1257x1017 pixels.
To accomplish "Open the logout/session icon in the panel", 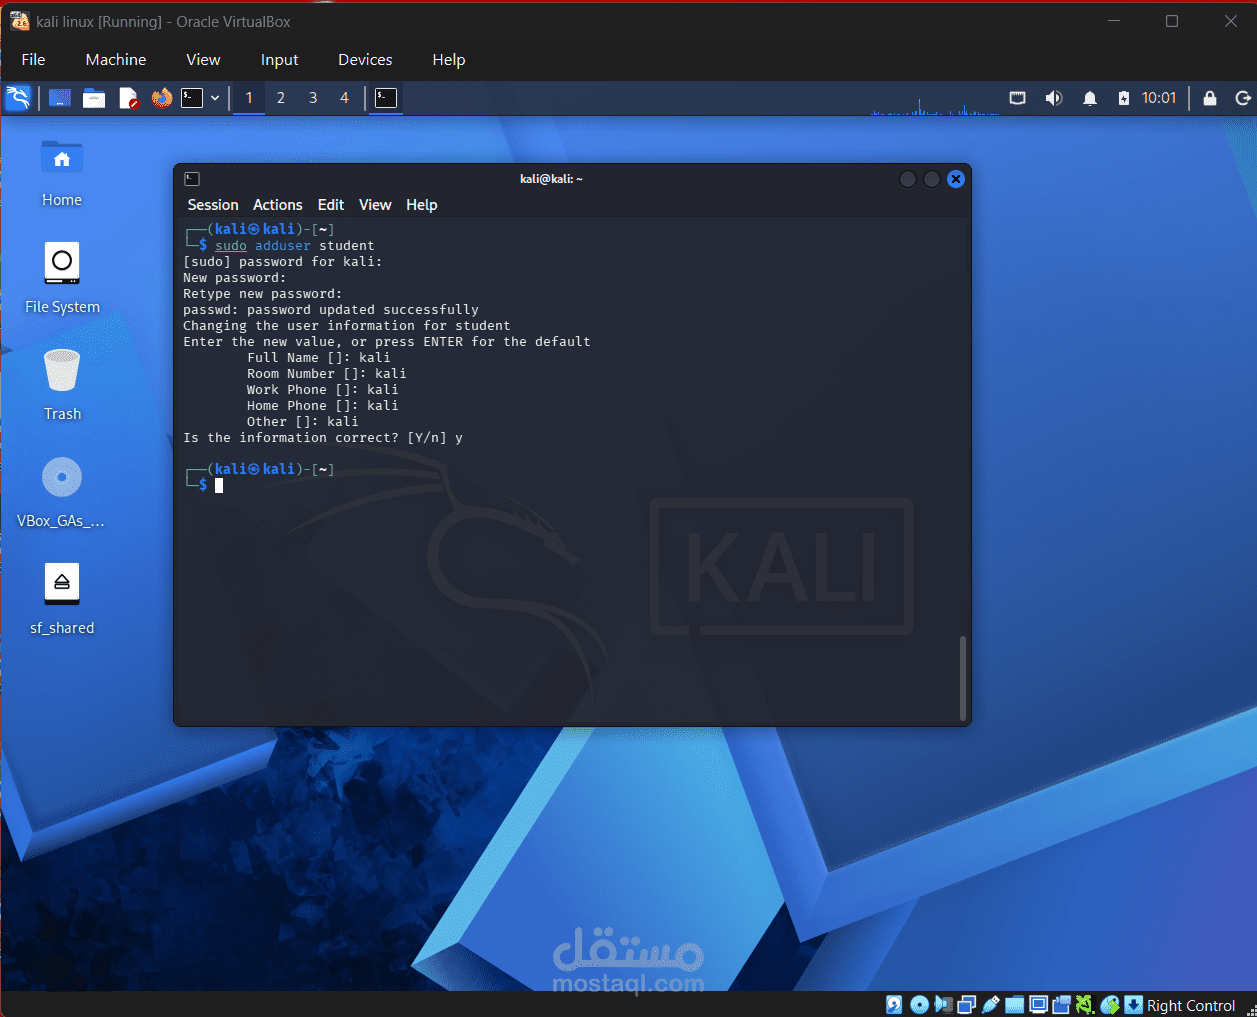I will [x=1243, y=98].
